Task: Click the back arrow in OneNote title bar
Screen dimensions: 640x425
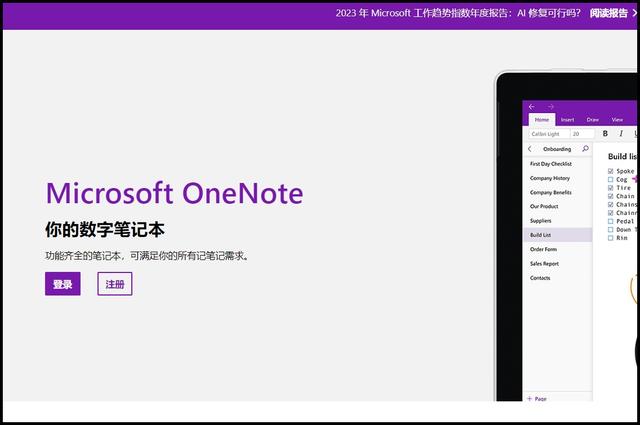Action: pyautogui.click(x=531, y=107)
